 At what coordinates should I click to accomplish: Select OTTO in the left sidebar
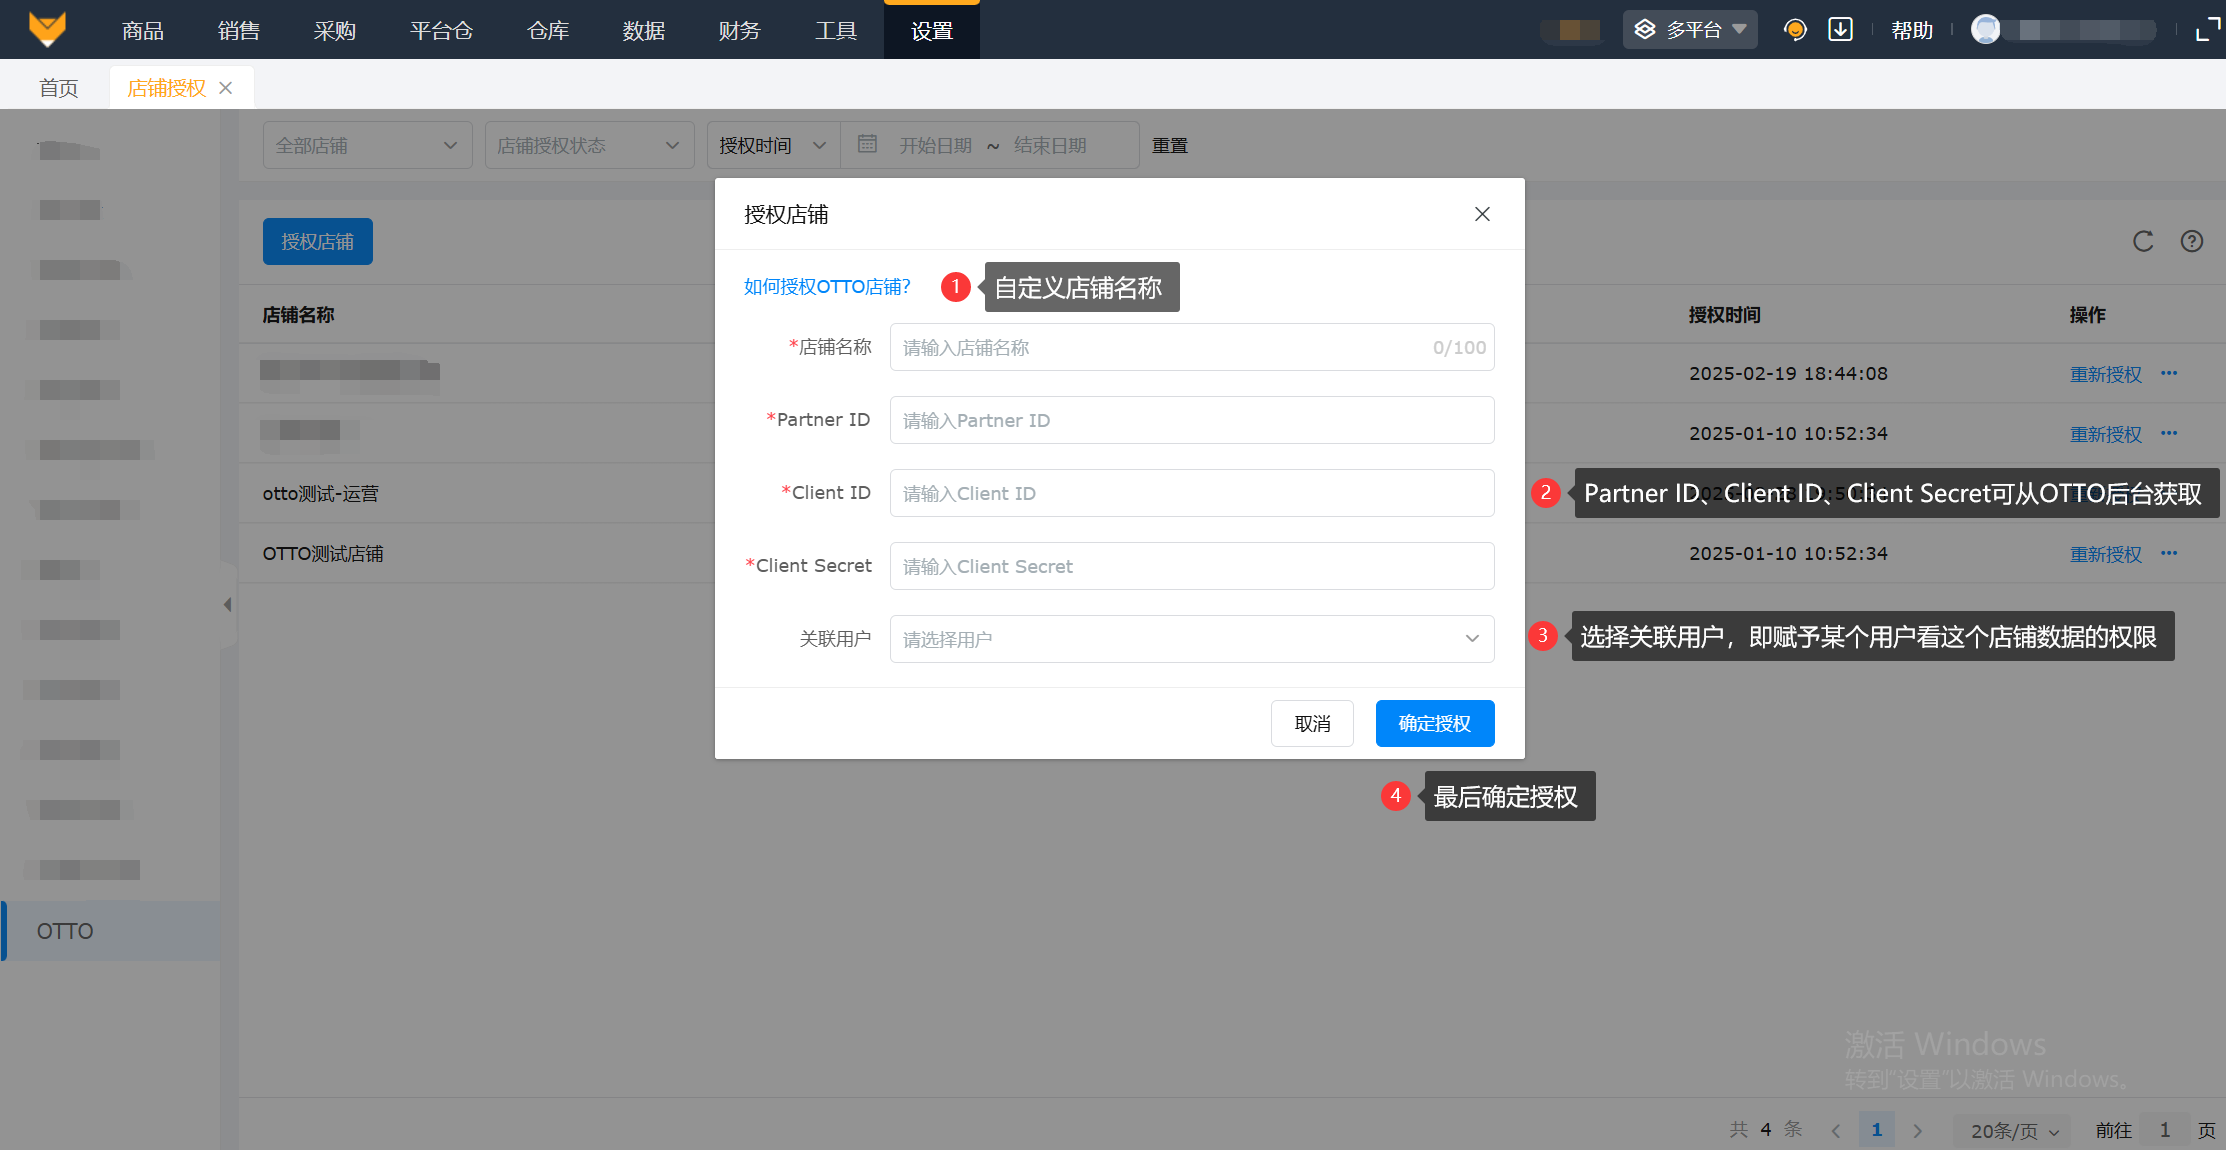click(65, 931)
